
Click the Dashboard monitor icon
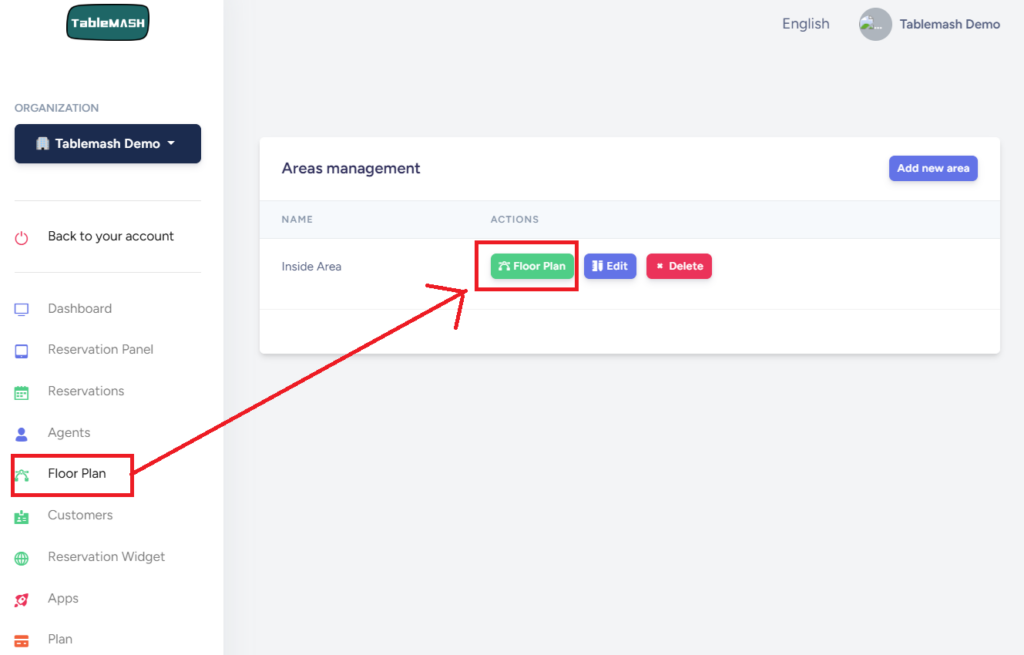click(22, 309)
